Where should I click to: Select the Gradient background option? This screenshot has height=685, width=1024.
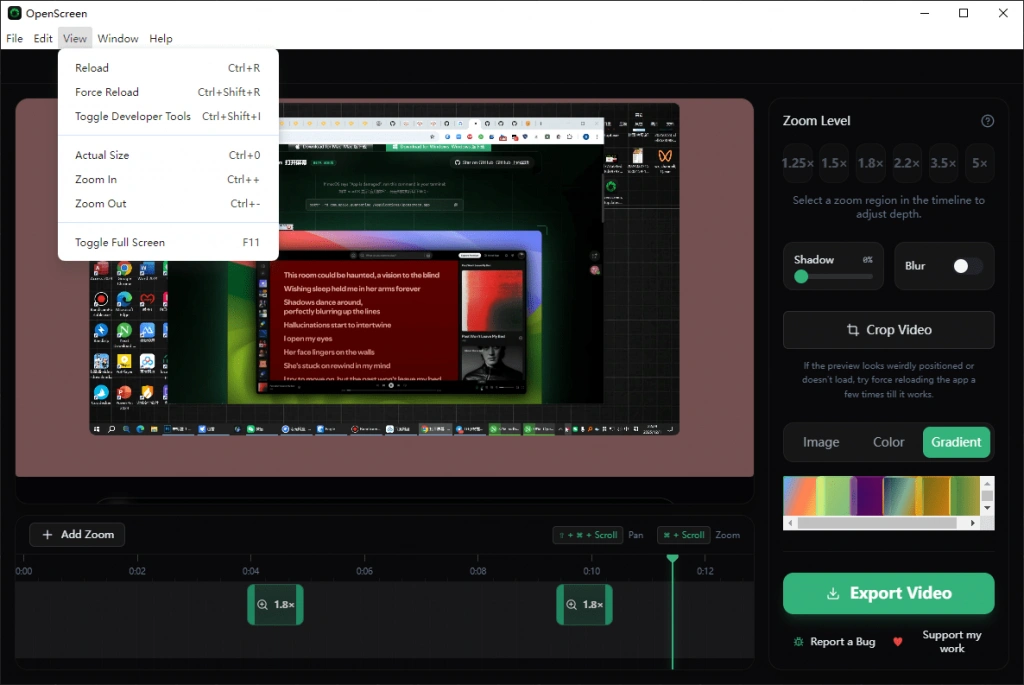point(956,442)
